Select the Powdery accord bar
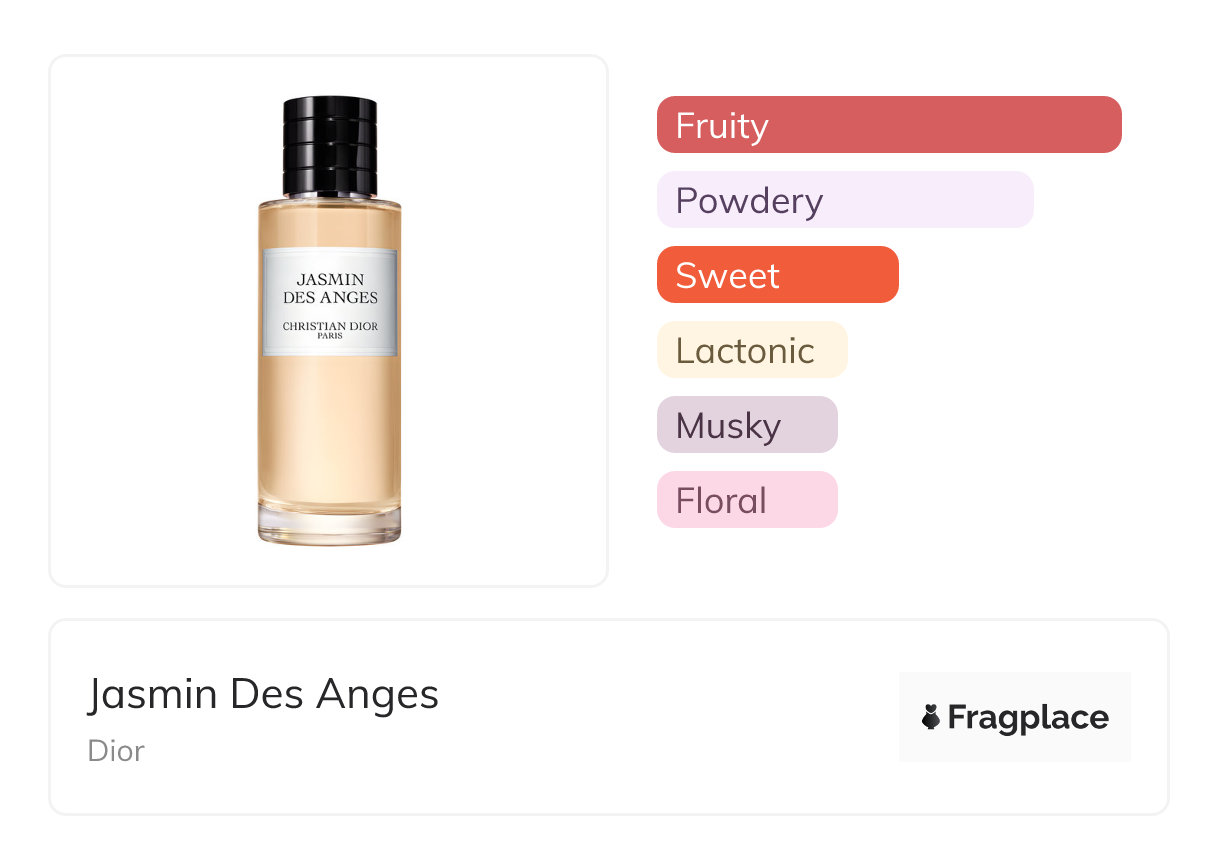 coord(845,200)
